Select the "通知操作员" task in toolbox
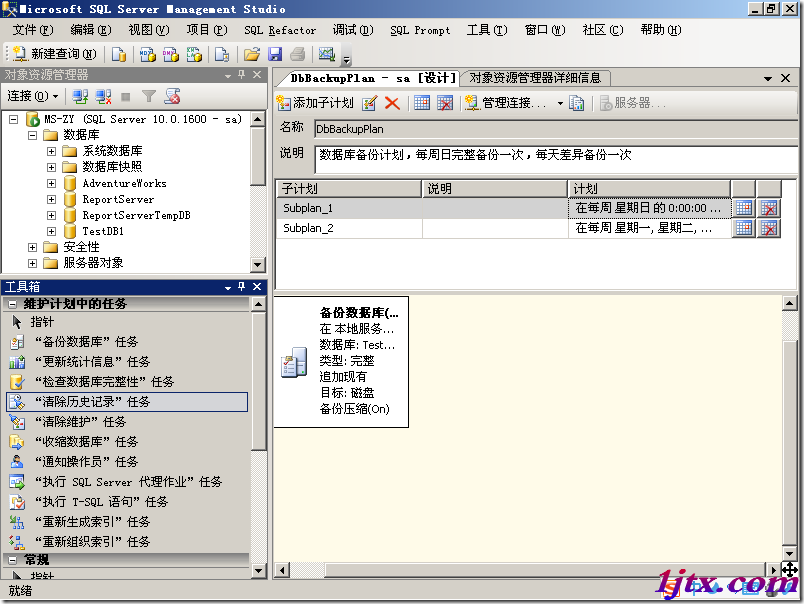 click(x=127, y=462)
